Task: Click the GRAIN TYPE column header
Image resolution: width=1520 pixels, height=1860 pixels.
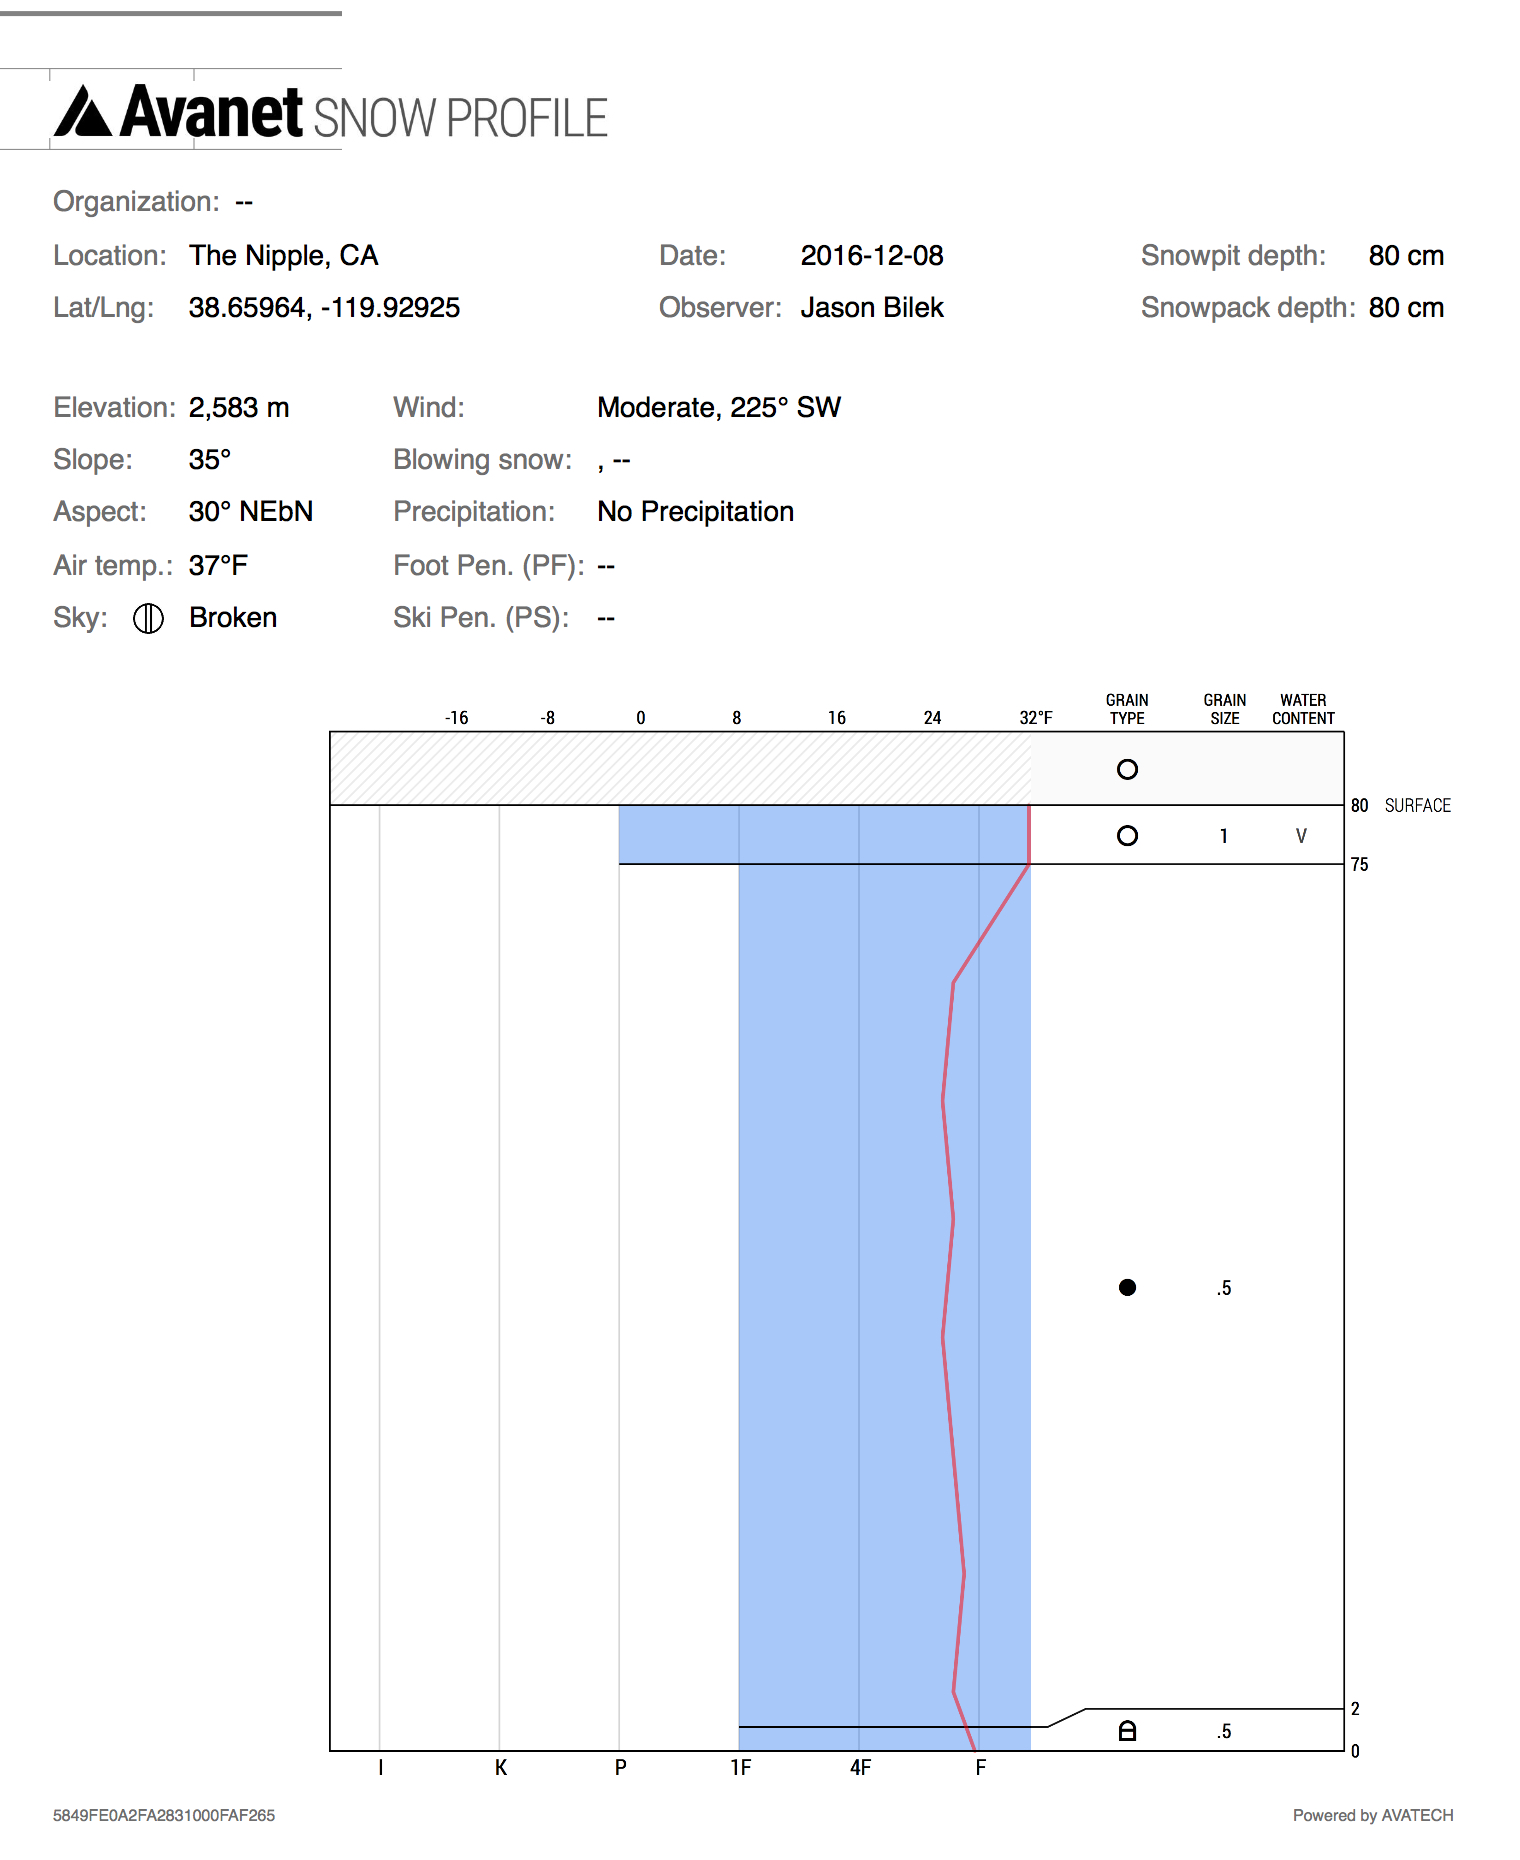Action: pos(1127,709)
